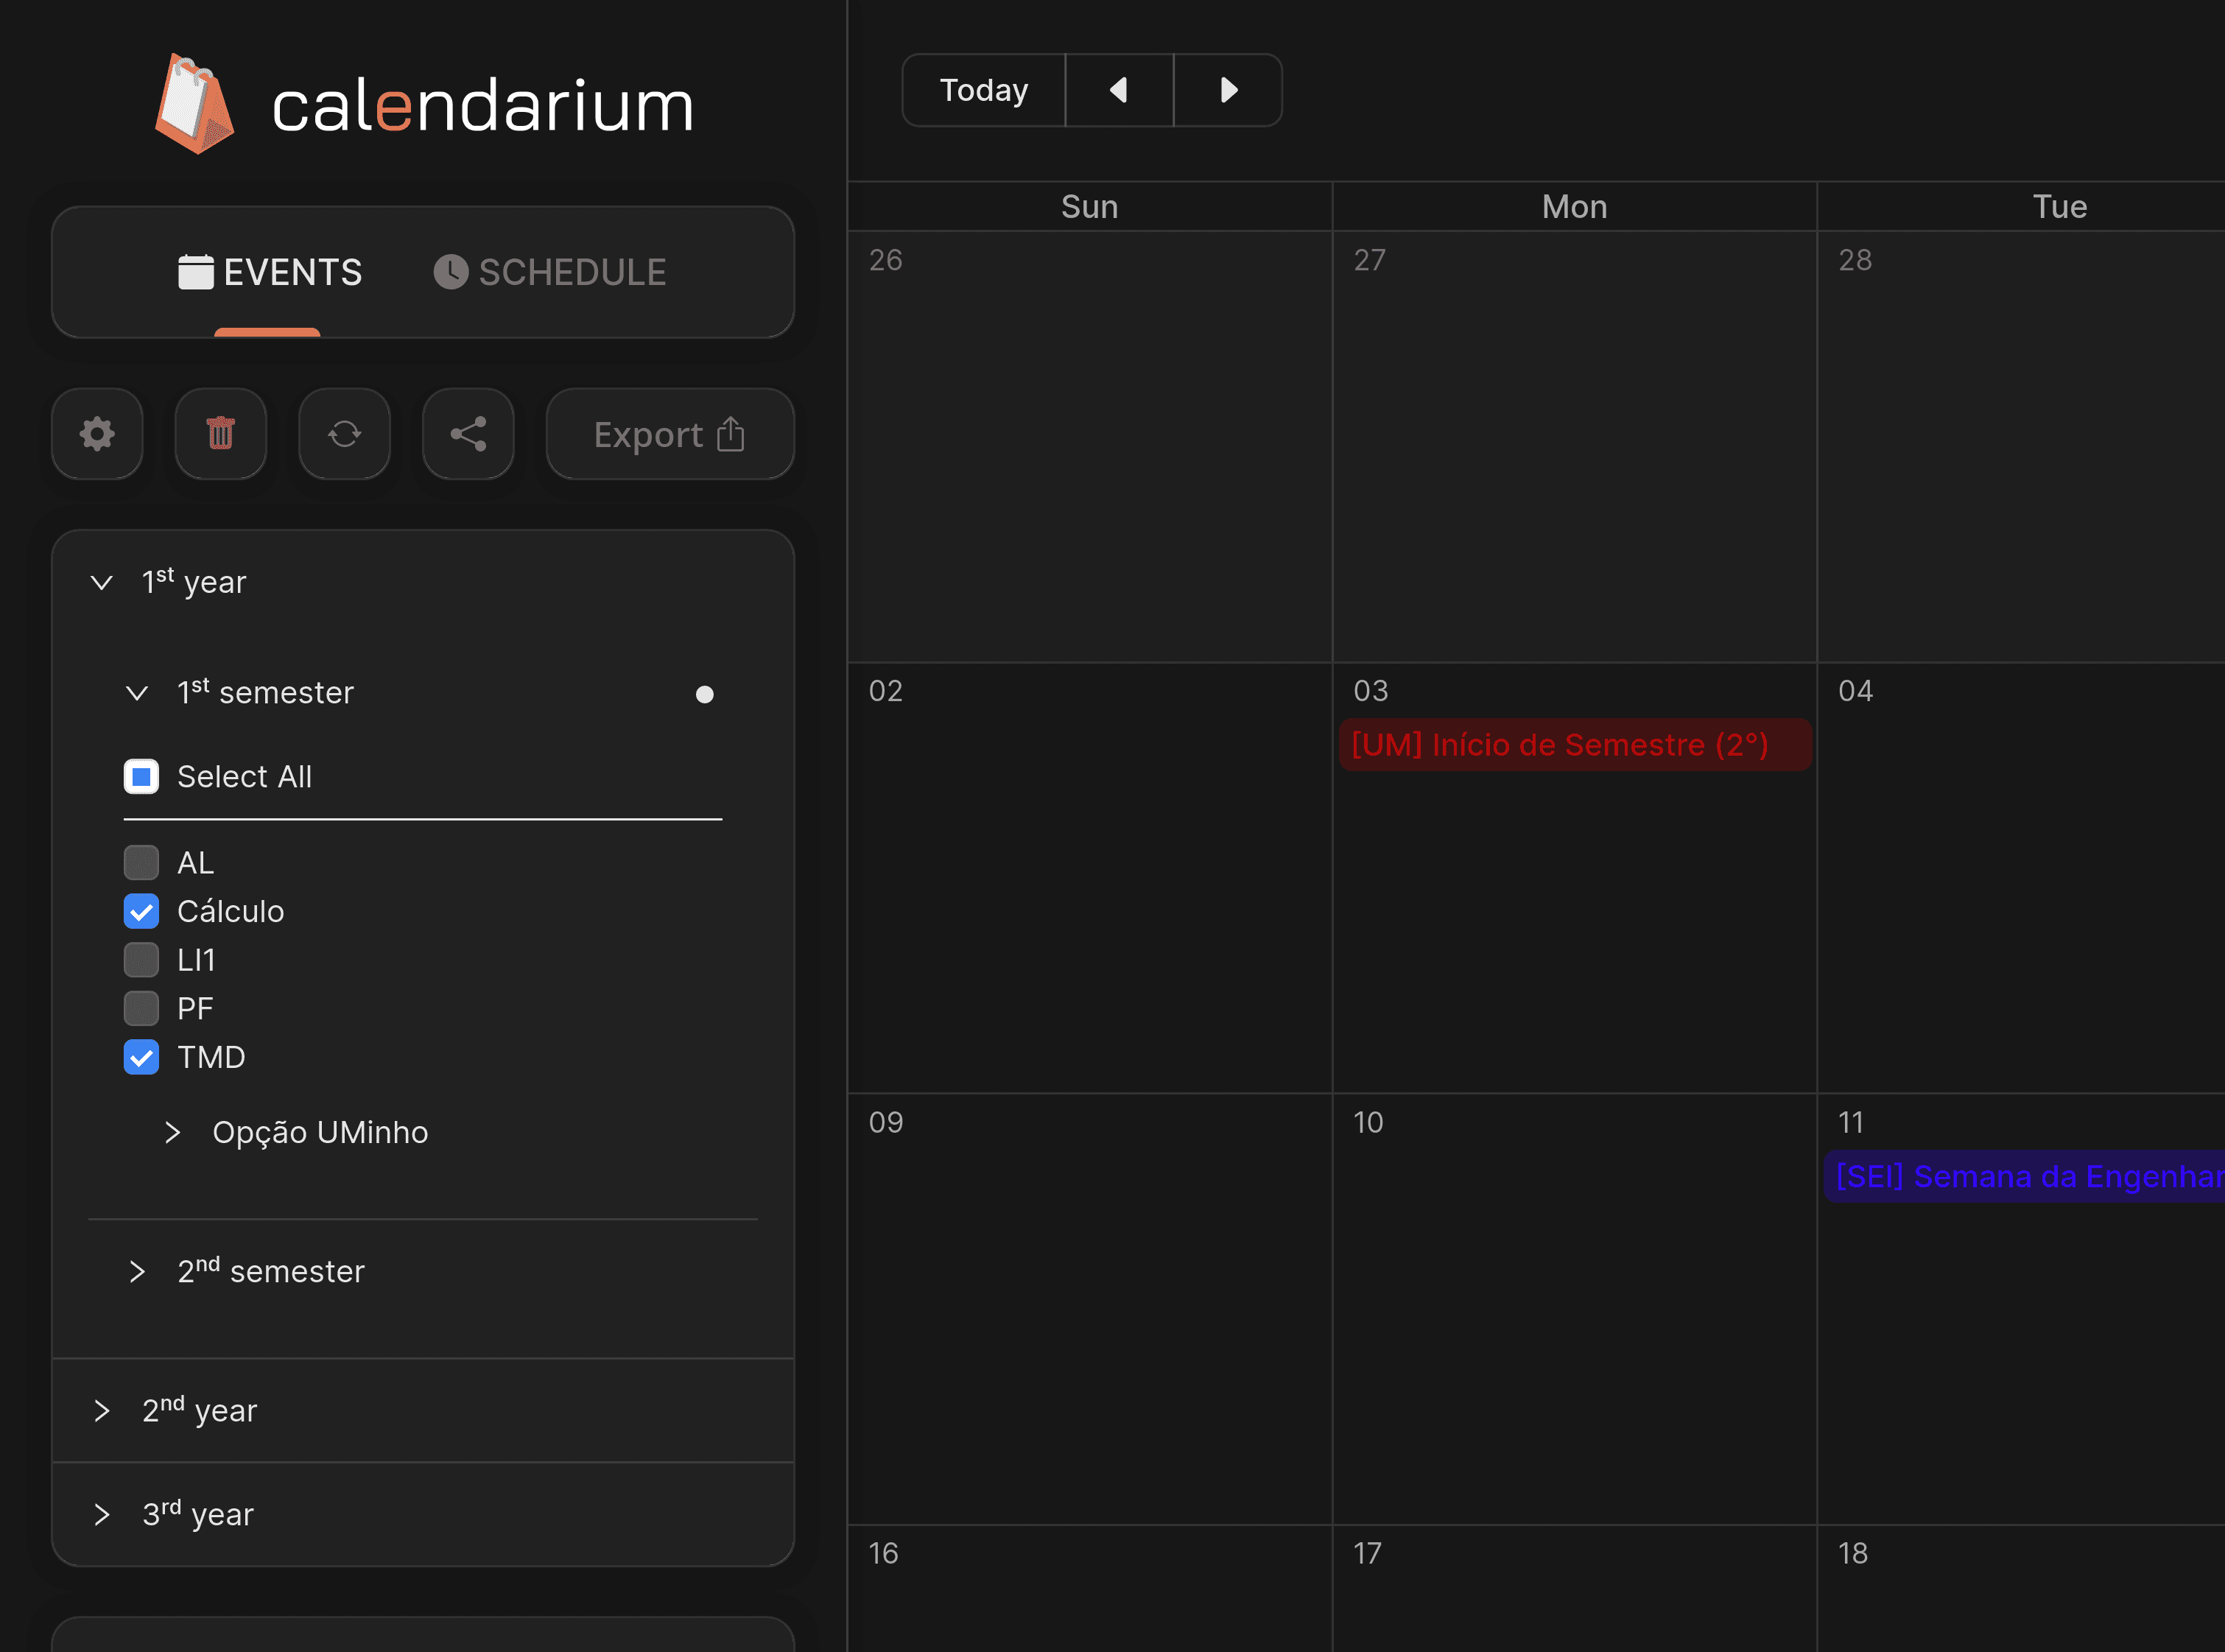
Task: Expand the 2nd semester section
Action: click(x=137, y=1271)
